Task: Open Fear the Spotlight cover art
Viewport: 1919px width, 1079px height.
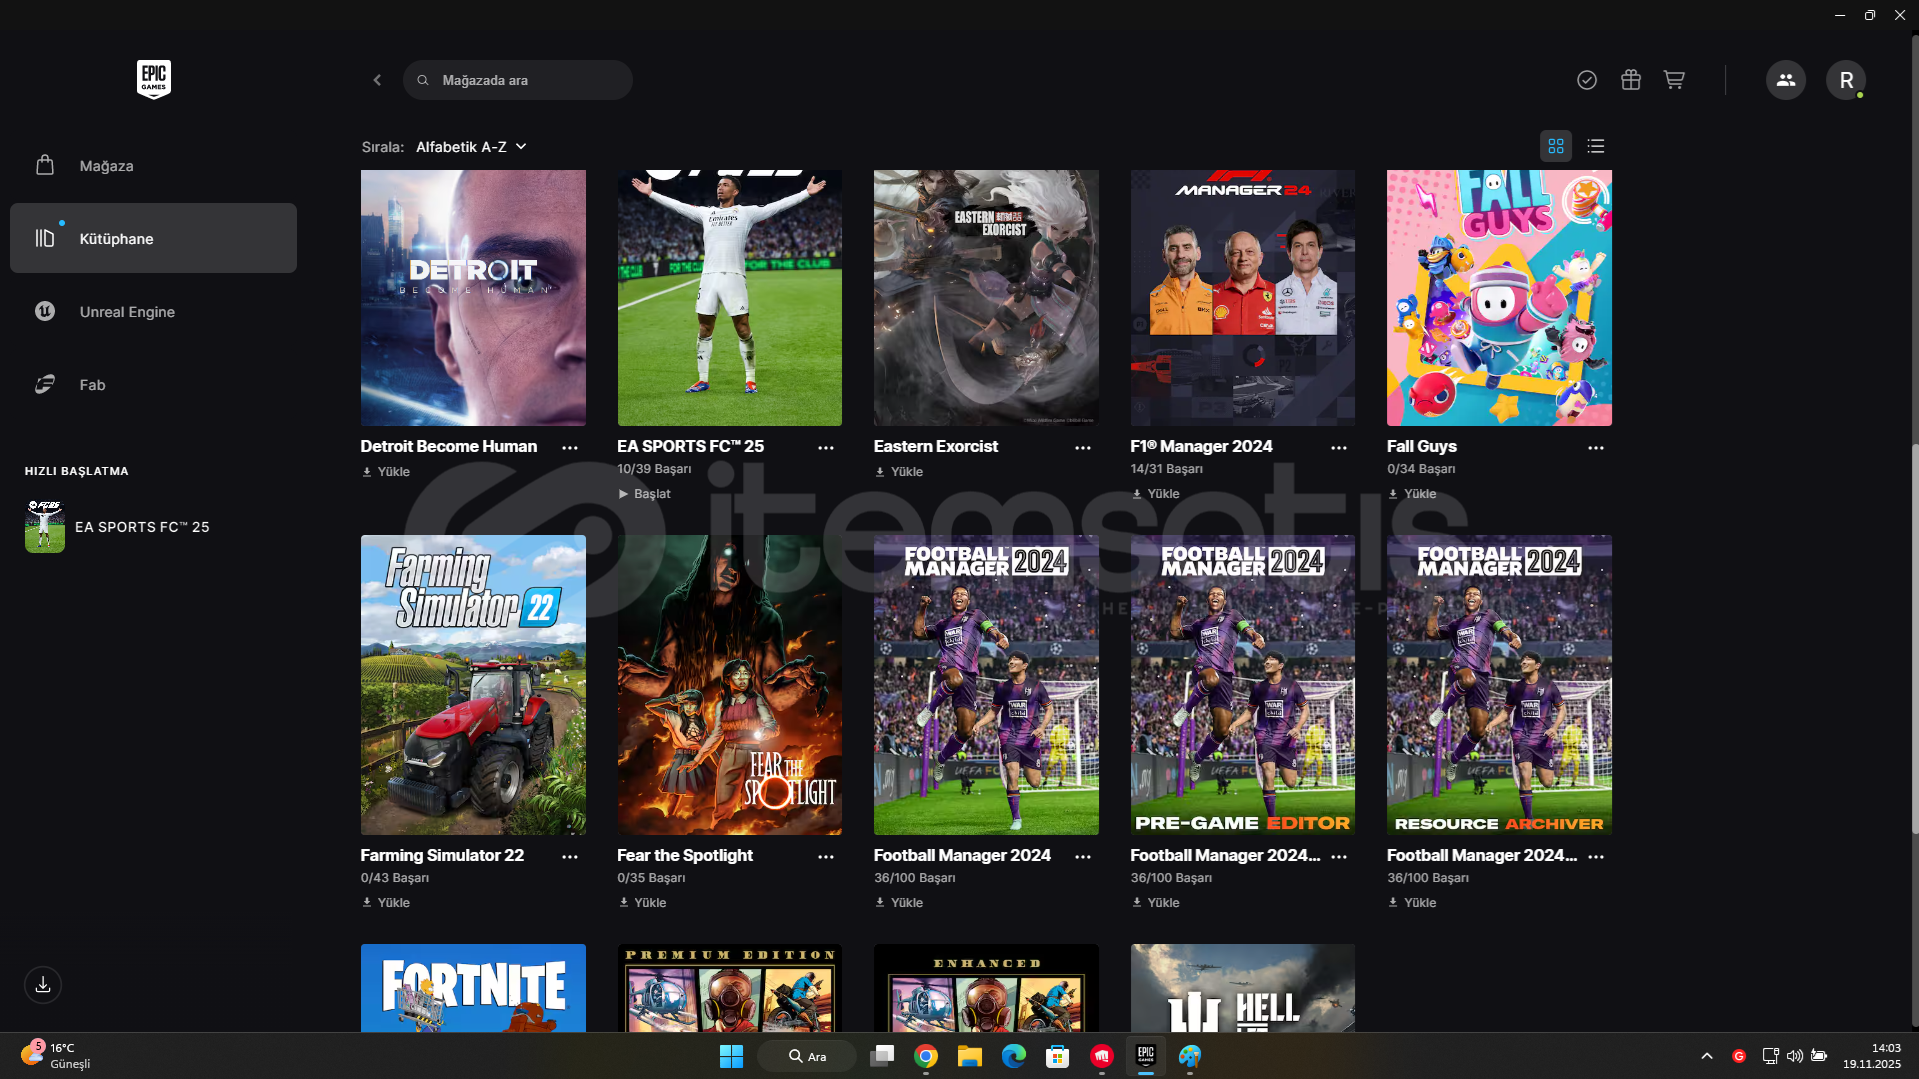Action: click(730, 685)
